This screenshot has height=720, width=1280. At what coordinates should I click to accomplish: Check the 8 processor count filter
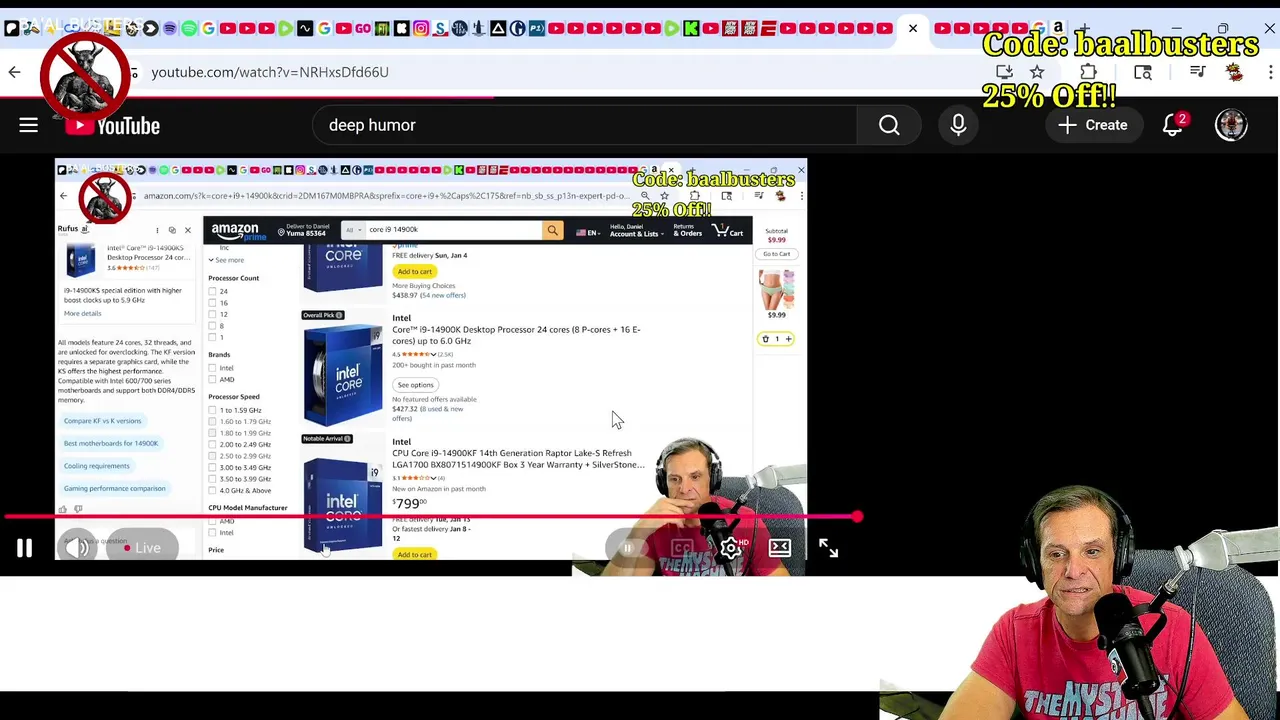tap(212, 326)
